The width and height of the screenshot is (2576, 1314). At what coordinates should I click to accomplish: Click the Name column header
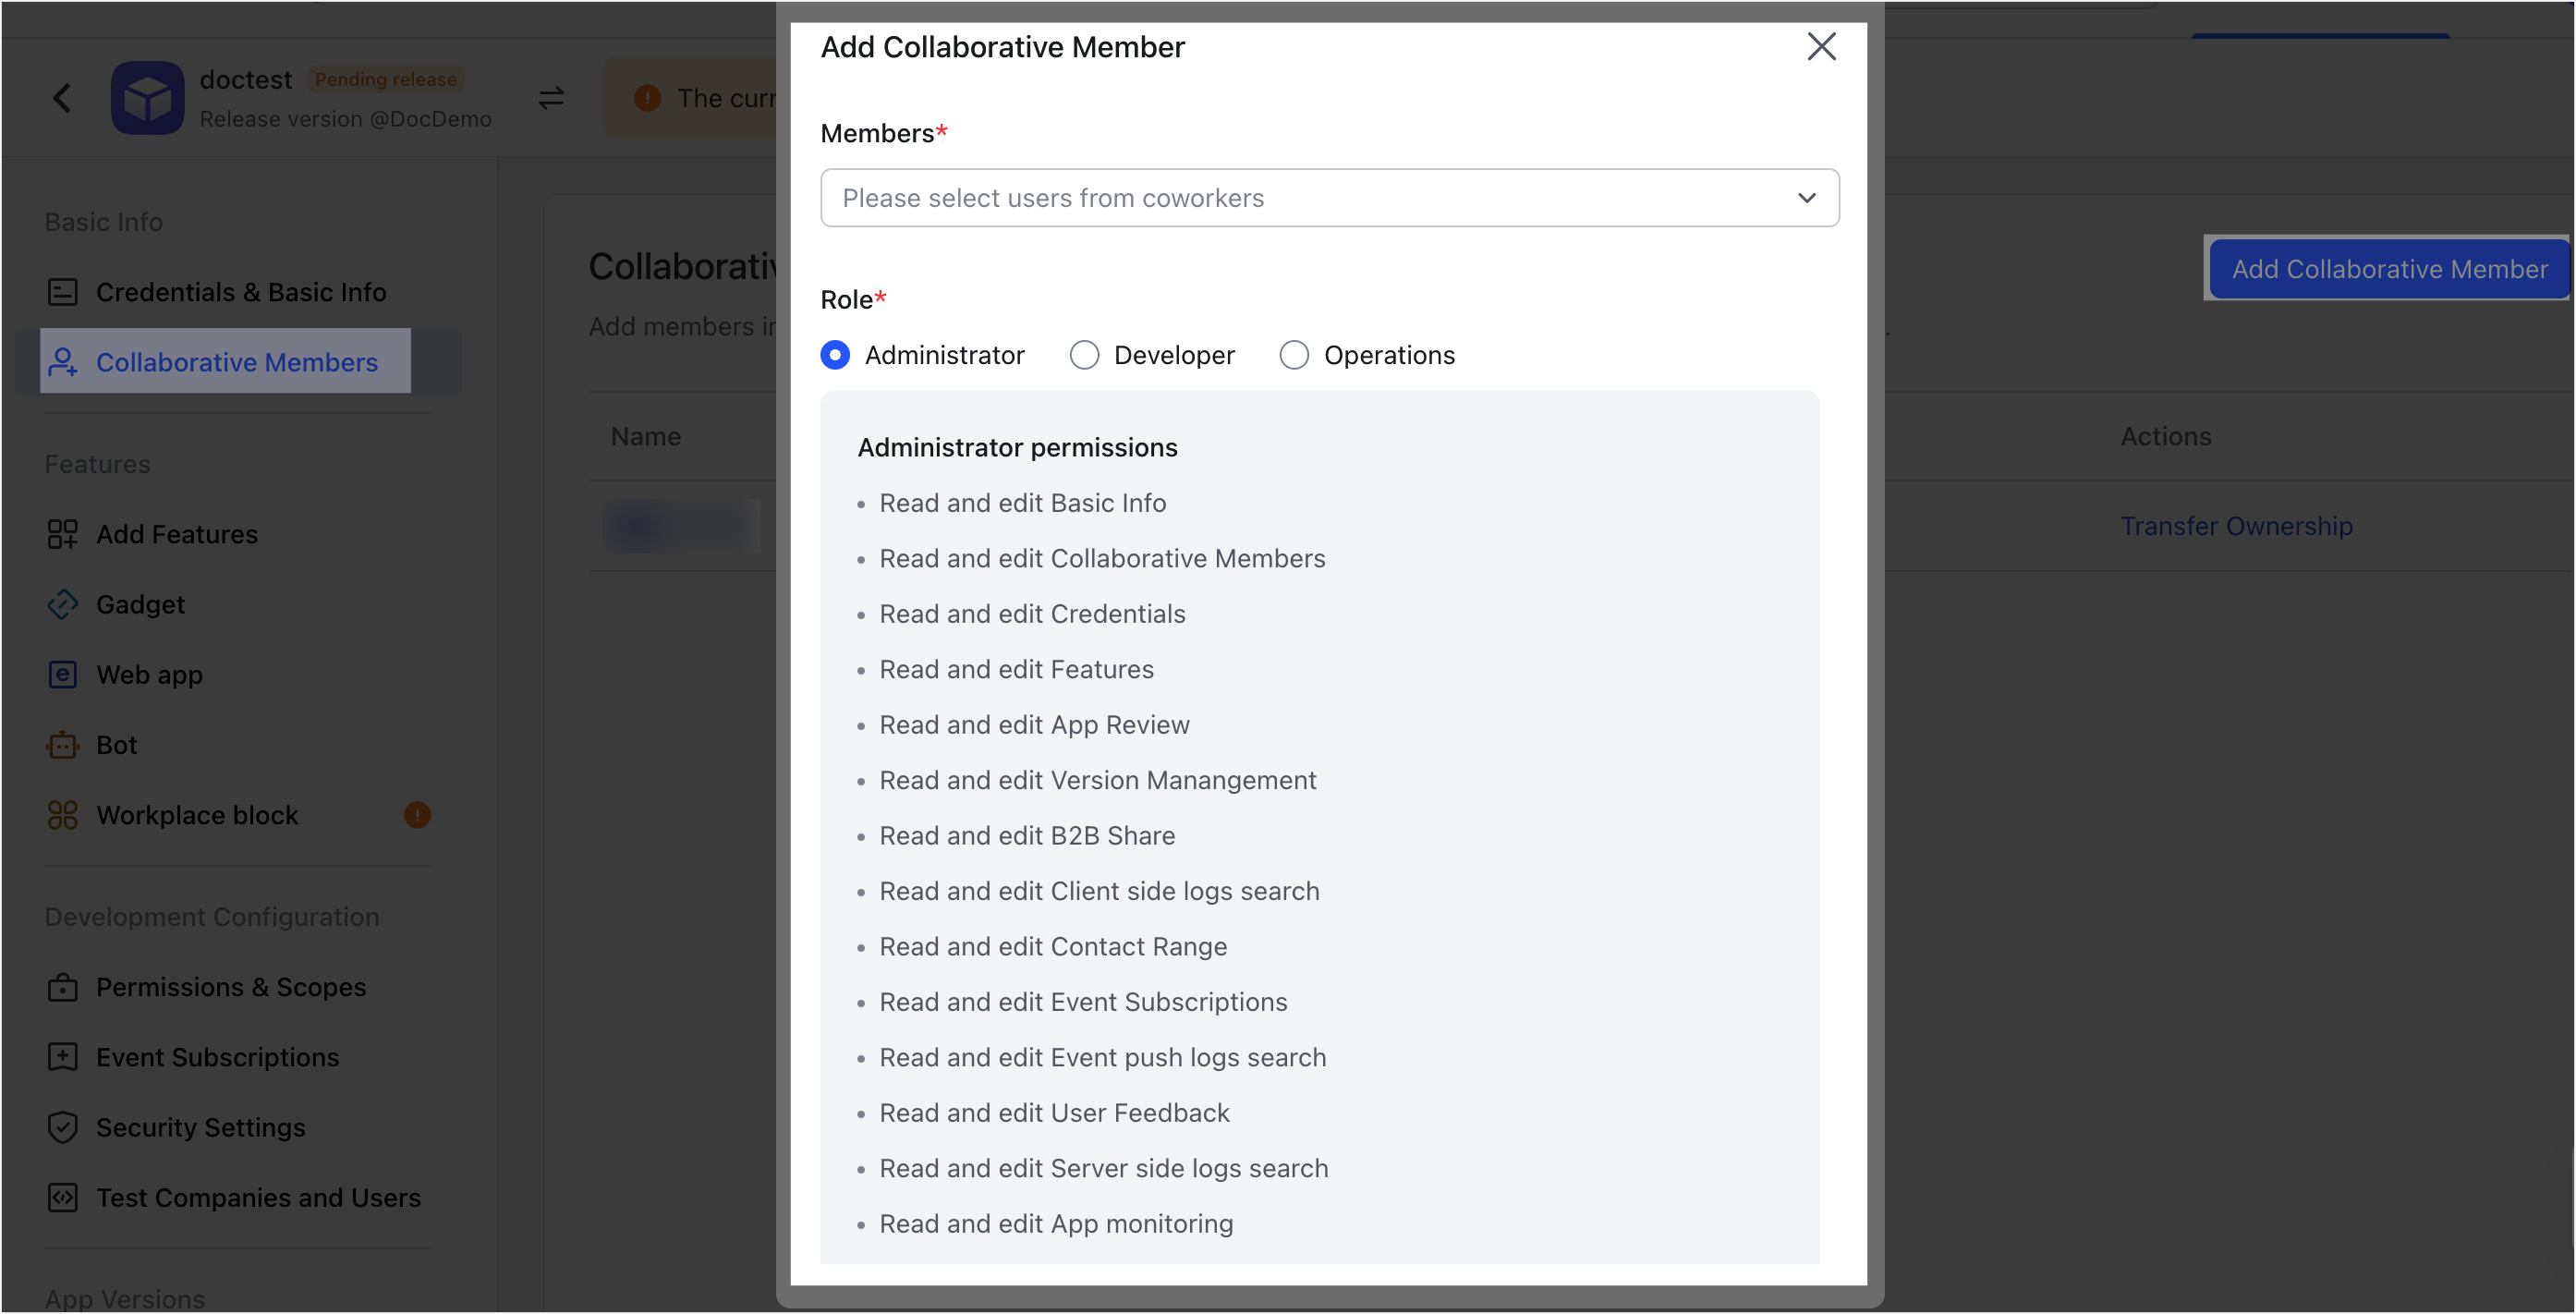pyautogui.click(x=646, y=436)
